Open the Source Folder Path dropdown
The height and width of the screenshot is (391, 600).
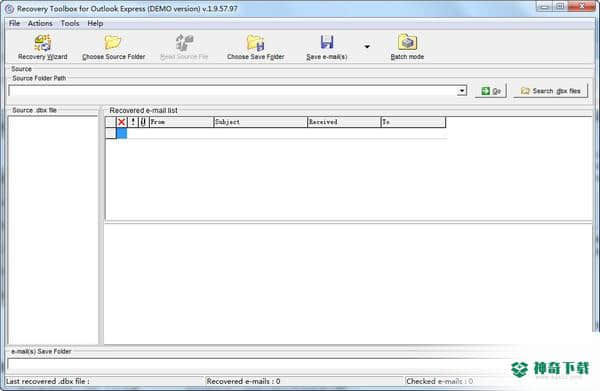462,91
